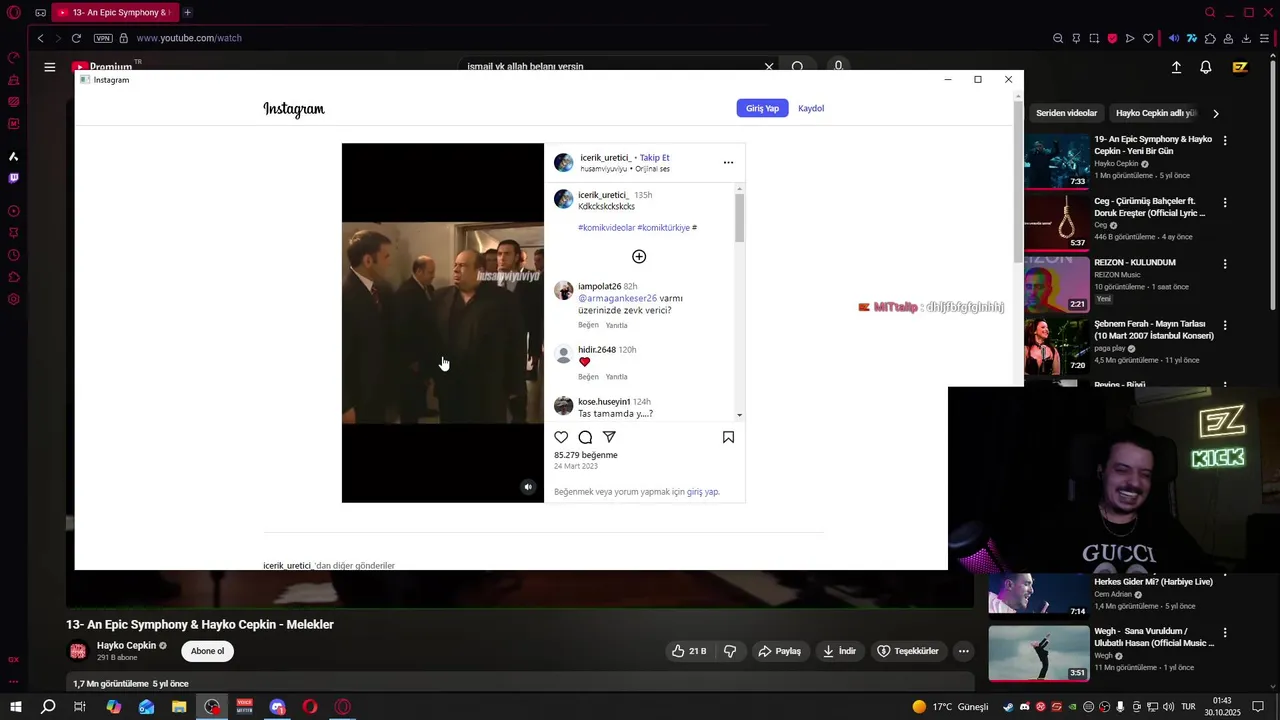Click Teşekkürler button

[908, 651]
